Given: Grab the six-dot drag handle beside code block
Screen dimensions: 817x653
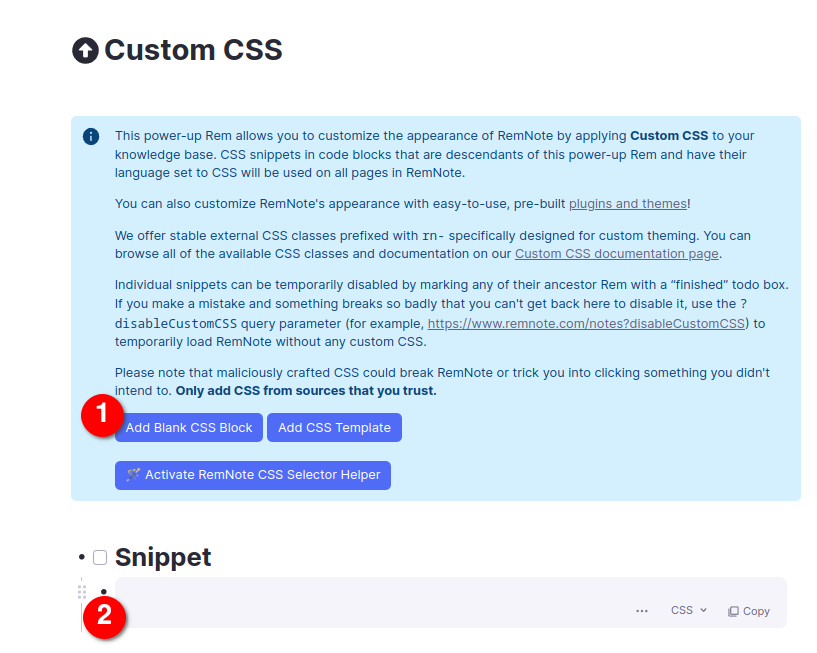Looking at the screenshot, I should [x=82, y=592].
